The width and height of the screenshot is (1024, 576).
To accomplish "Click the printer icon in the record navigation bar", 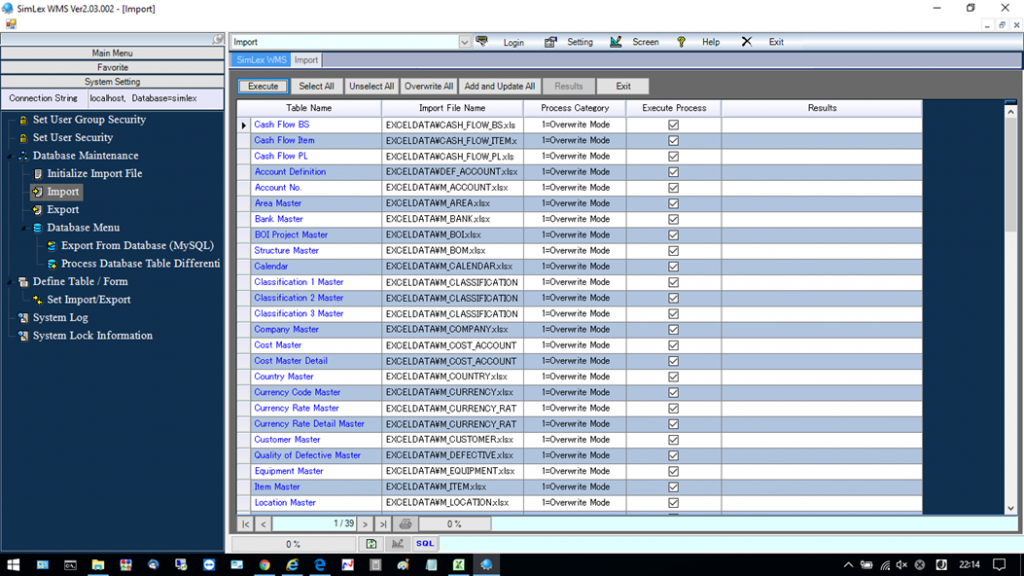I will (404, 523).
